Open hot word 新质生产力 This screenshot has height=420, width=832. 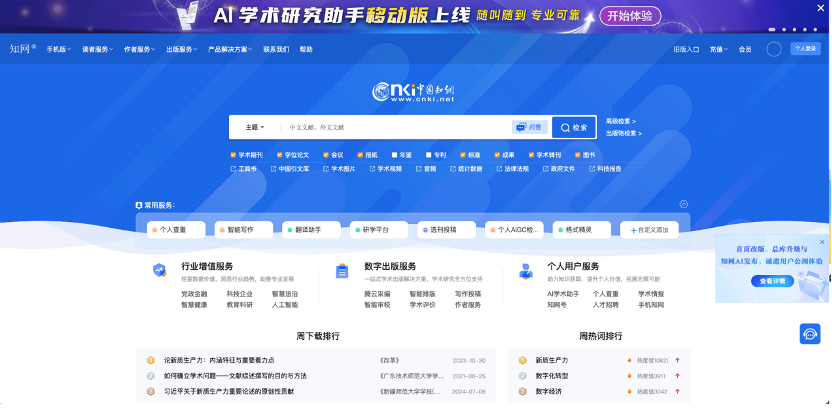click(x=552, y=360)
